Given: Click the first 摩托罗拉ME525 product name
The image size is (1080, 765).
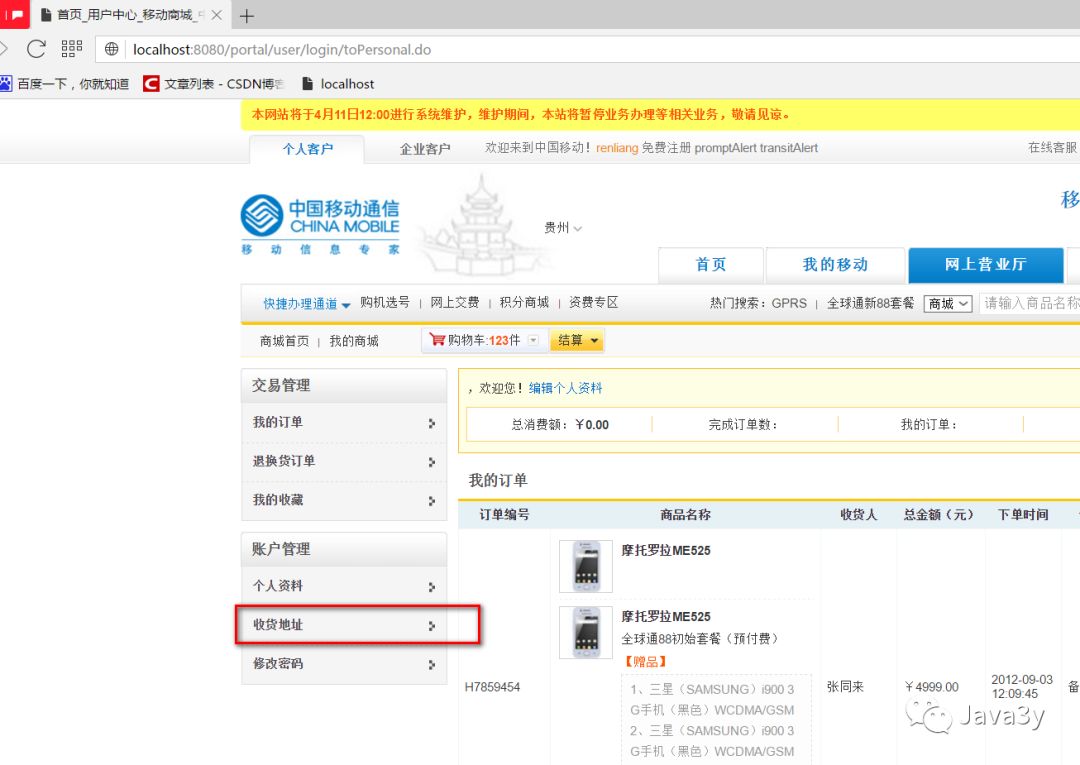Looking at the screenshot, I should click(x=665, y=550).
